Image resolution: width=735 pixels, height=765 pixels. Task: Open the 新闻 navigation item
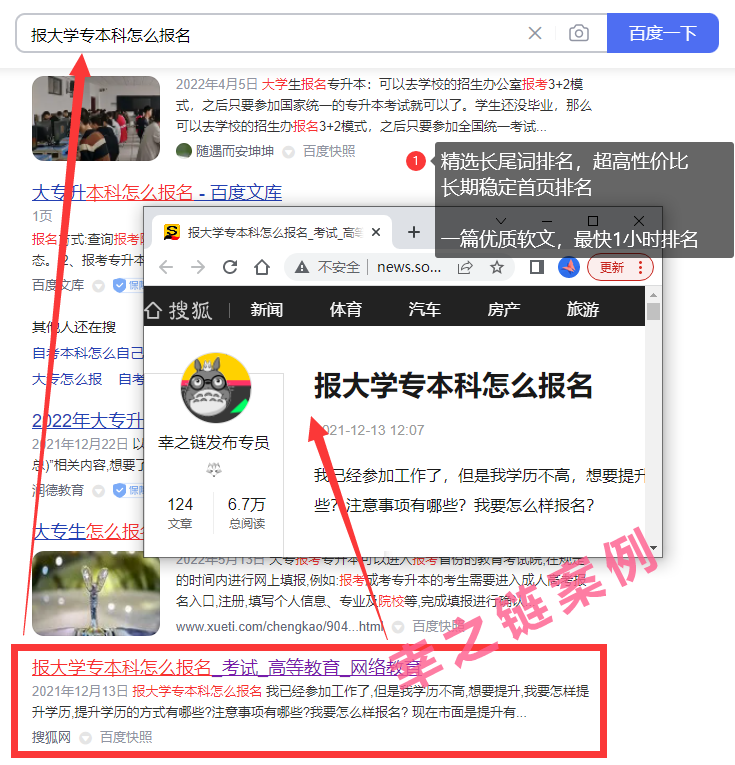pos(267,309)
